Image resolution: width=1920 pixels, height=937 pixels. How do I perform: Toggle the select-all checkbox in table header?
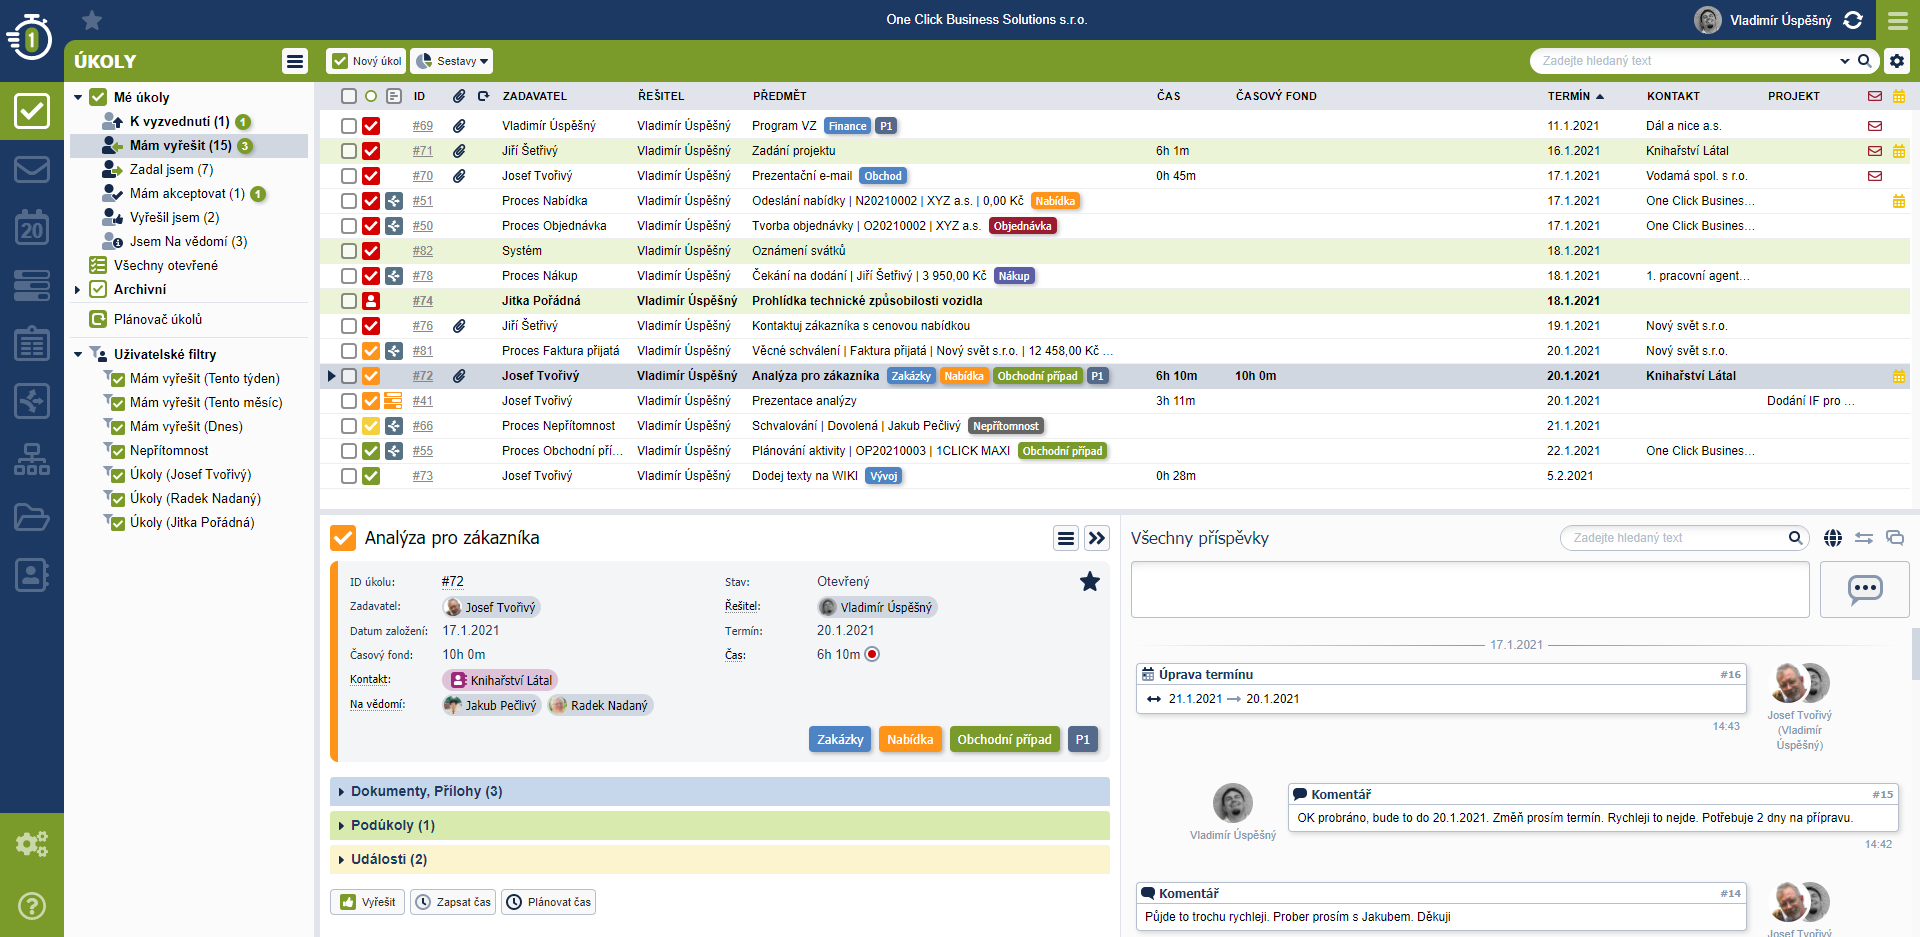click(x=349, y=96)
